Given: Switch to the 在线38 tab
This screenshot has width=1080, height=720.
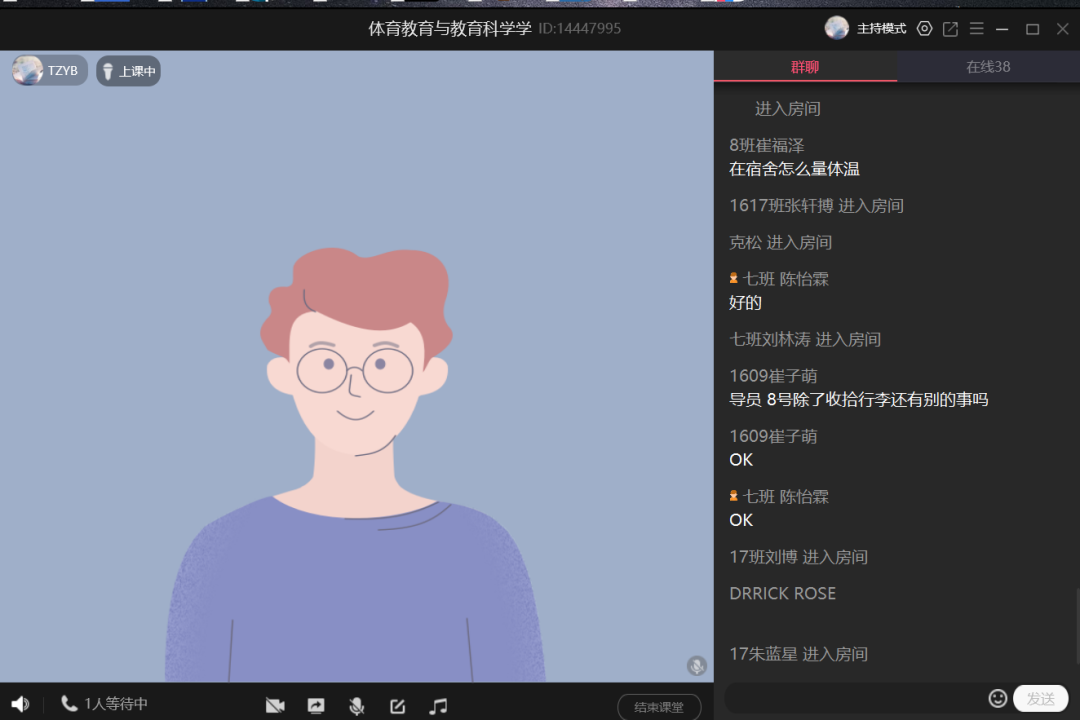Looking at the screenshot, I should pos(988,67).
